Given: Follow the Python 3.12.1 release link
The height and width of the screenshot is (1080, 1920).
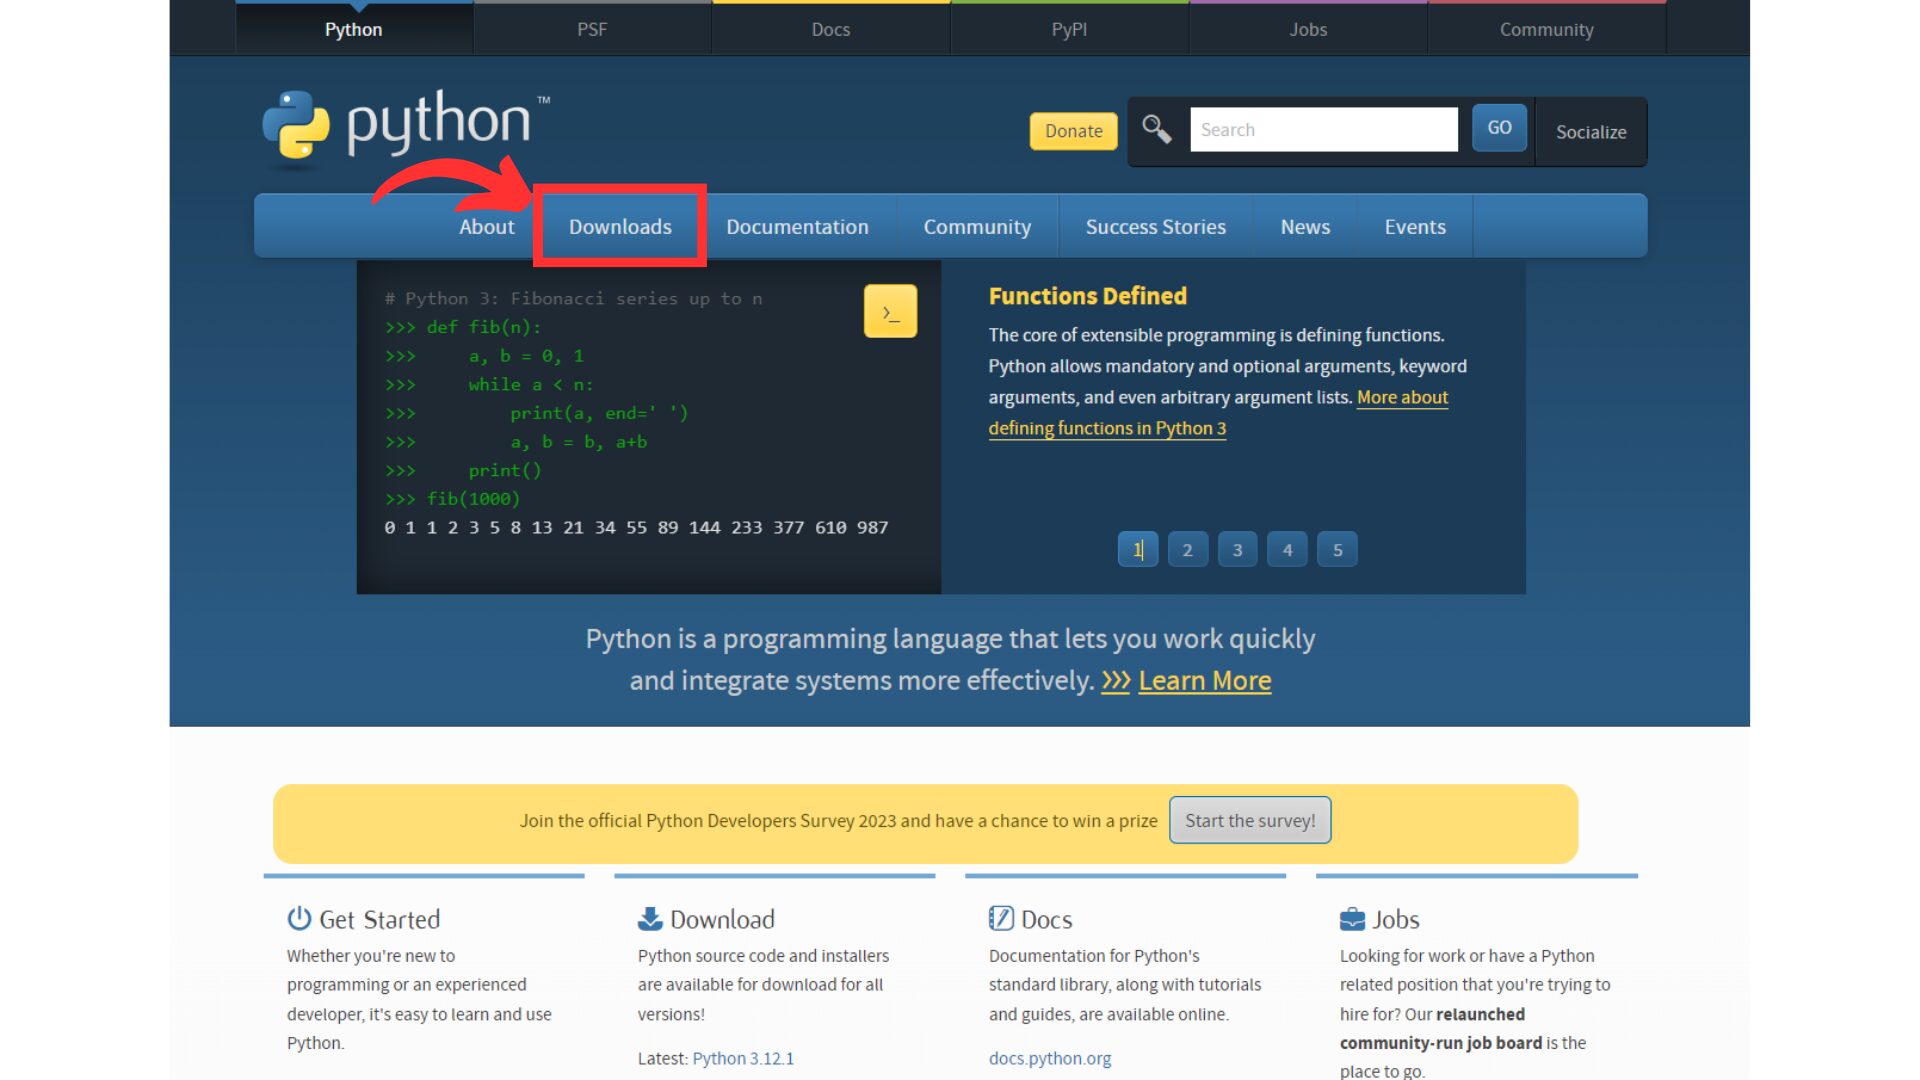Looking at the screenshot, I should pos(742,1058).
